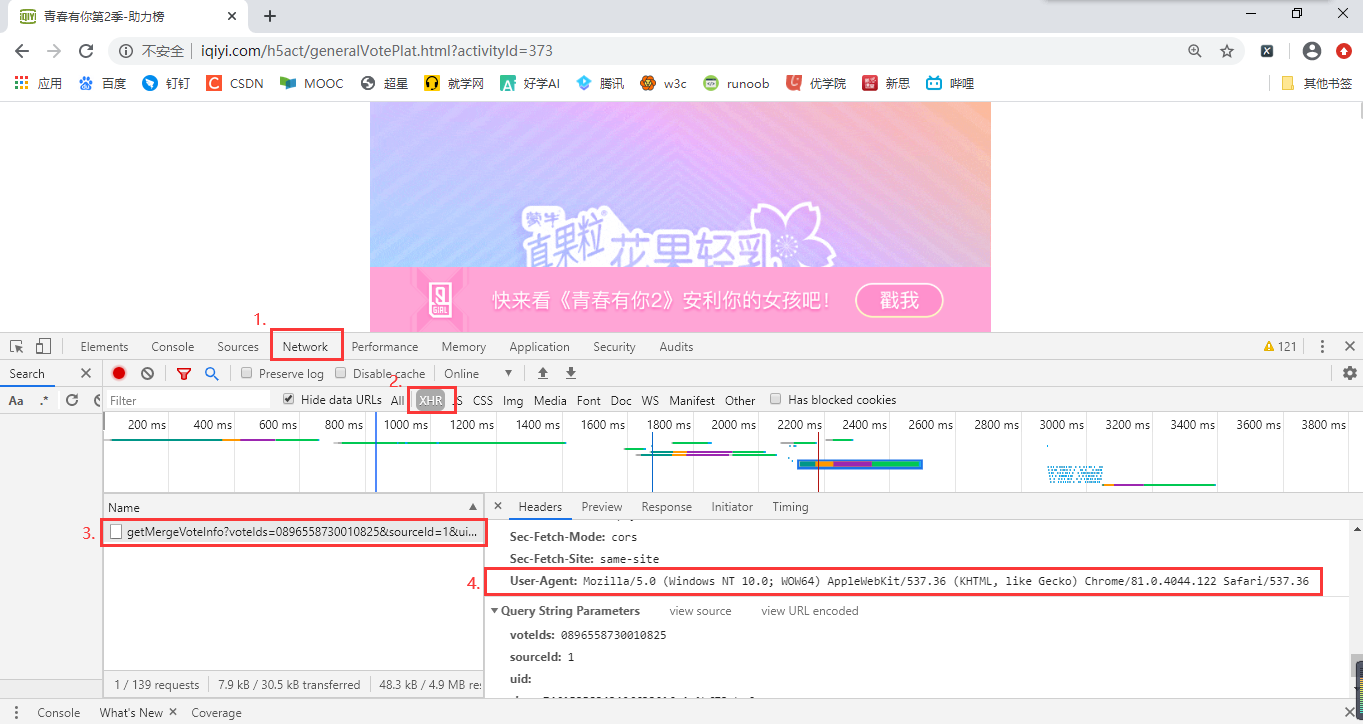Switch to the Sources tab
Image resolution: width=1363 pixels, height=724 pixels.
(x=238, y=347)
